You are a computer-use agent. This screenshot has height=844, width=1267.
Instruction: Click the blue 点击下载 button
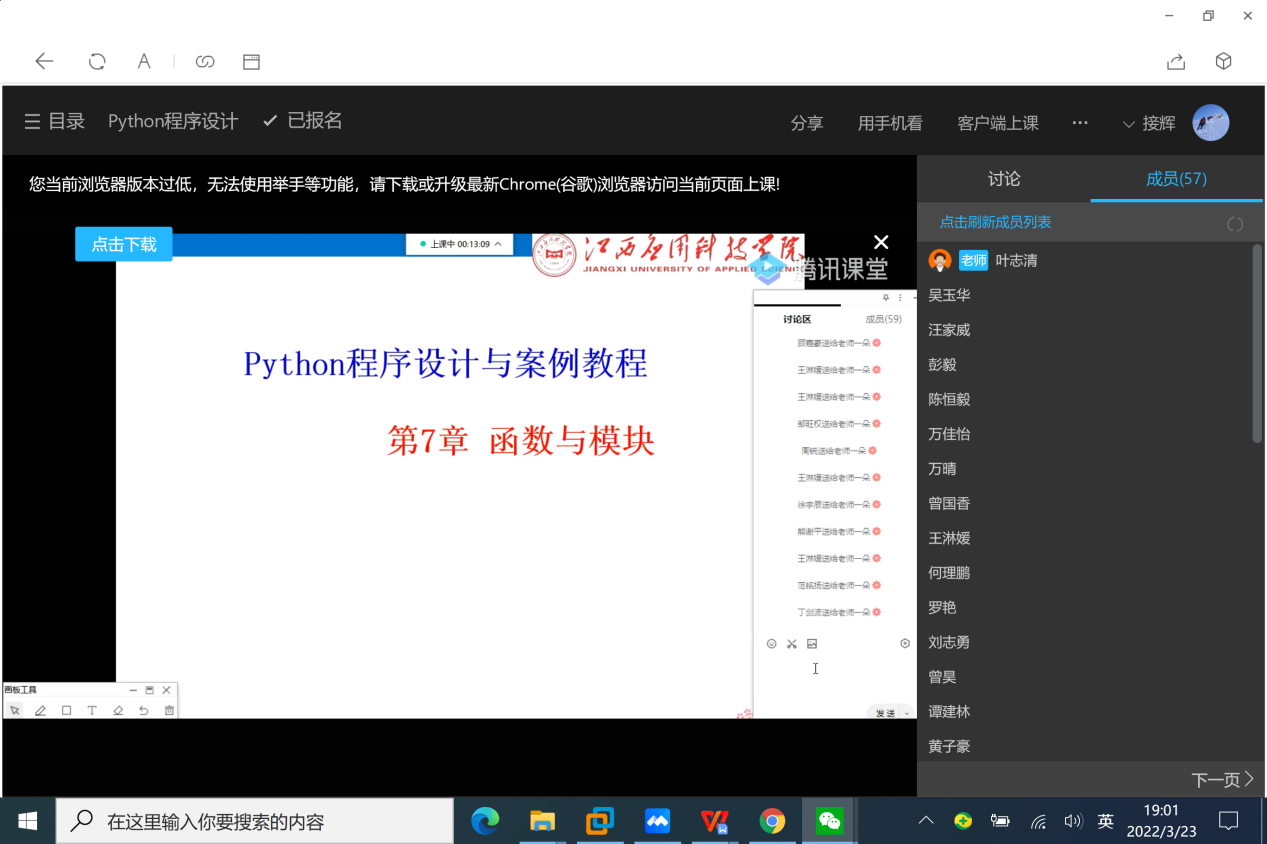click(124, 244)
